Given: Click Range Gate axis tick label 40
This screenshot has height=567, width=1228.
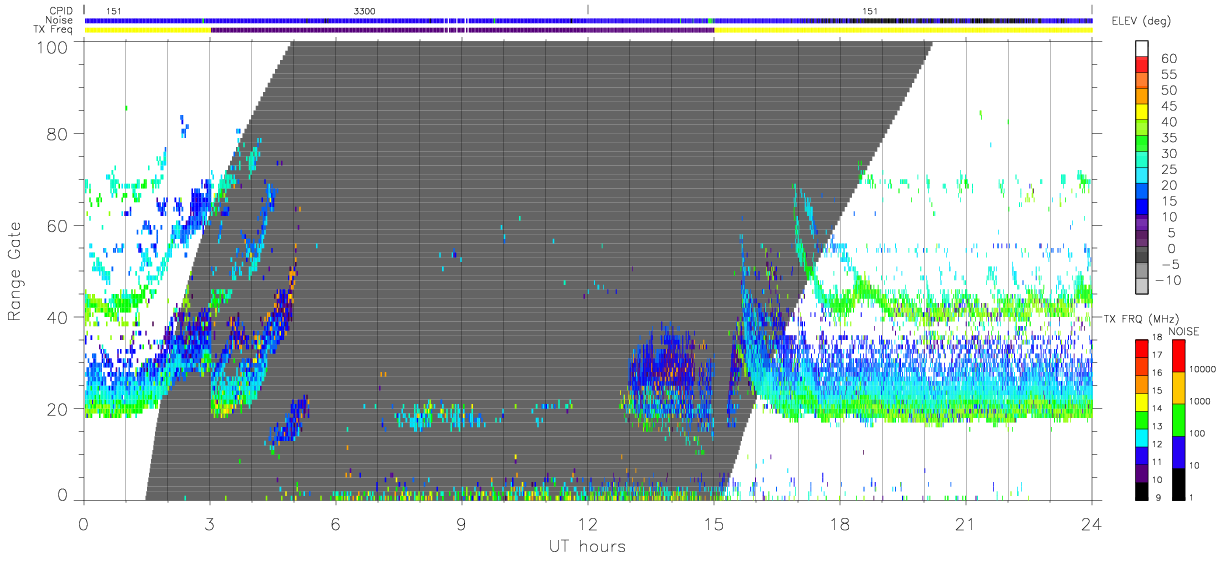Looking at the screenshot, I should [59, 316].
